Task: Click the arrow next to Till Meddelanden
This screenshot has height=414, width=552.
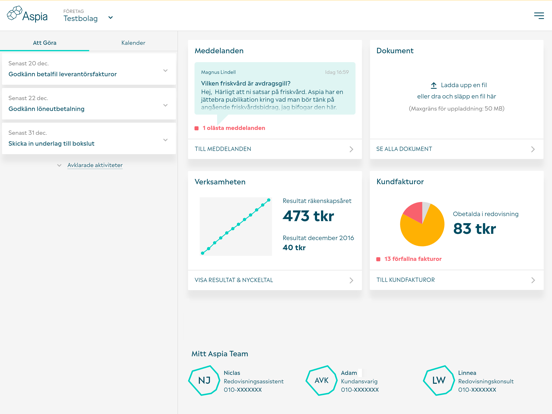Action: tap(351, 149)
